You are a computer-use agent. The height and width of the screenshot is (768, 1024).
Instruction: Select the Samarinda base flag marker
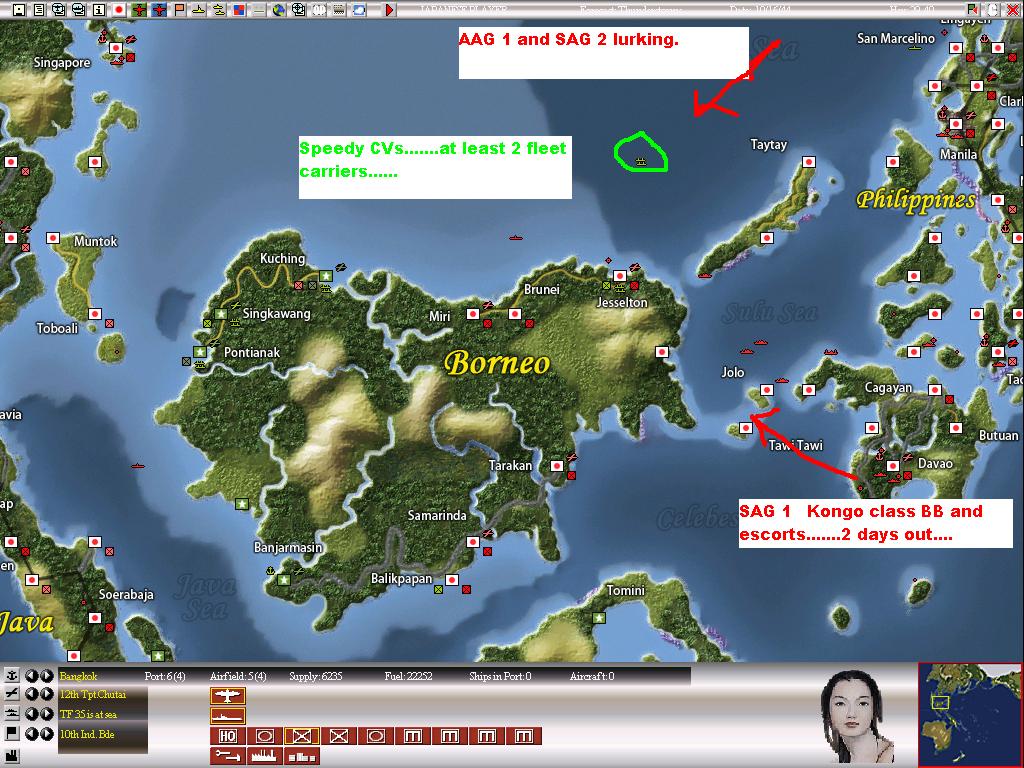pyautogui.click(x=473, y=542)
